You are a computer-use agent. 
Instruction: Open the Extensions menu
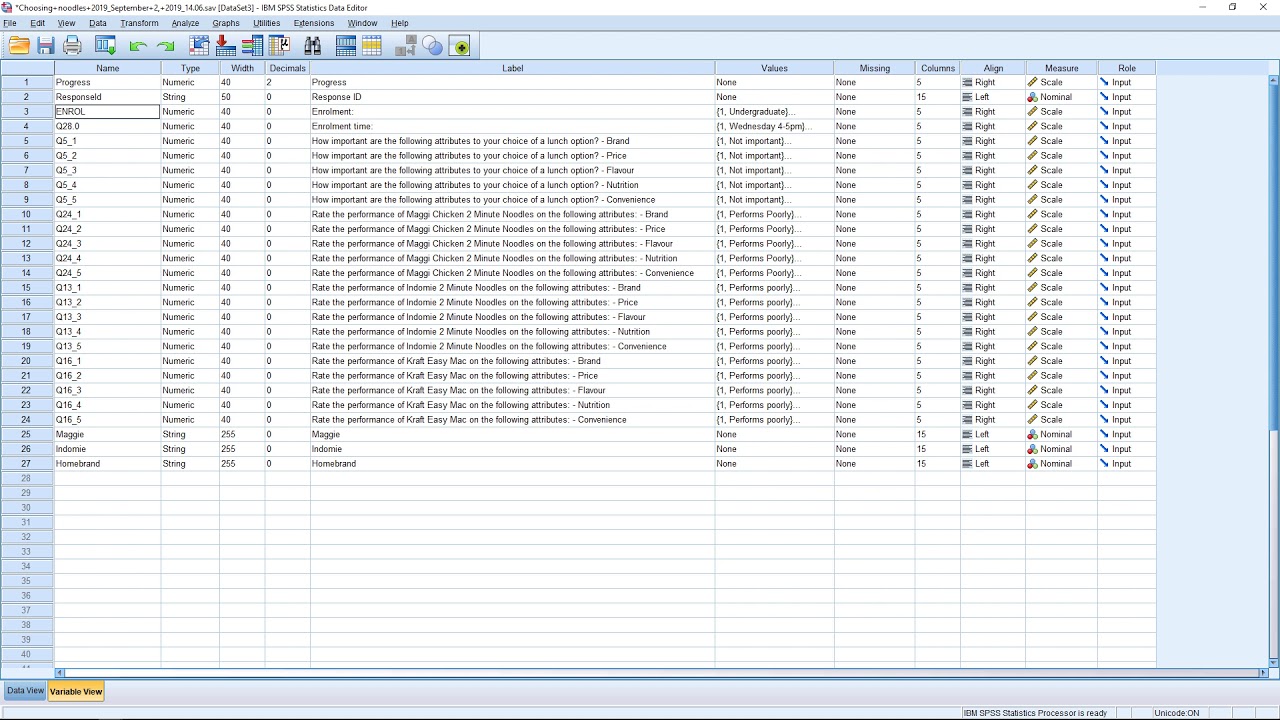[x=314, y=23]
